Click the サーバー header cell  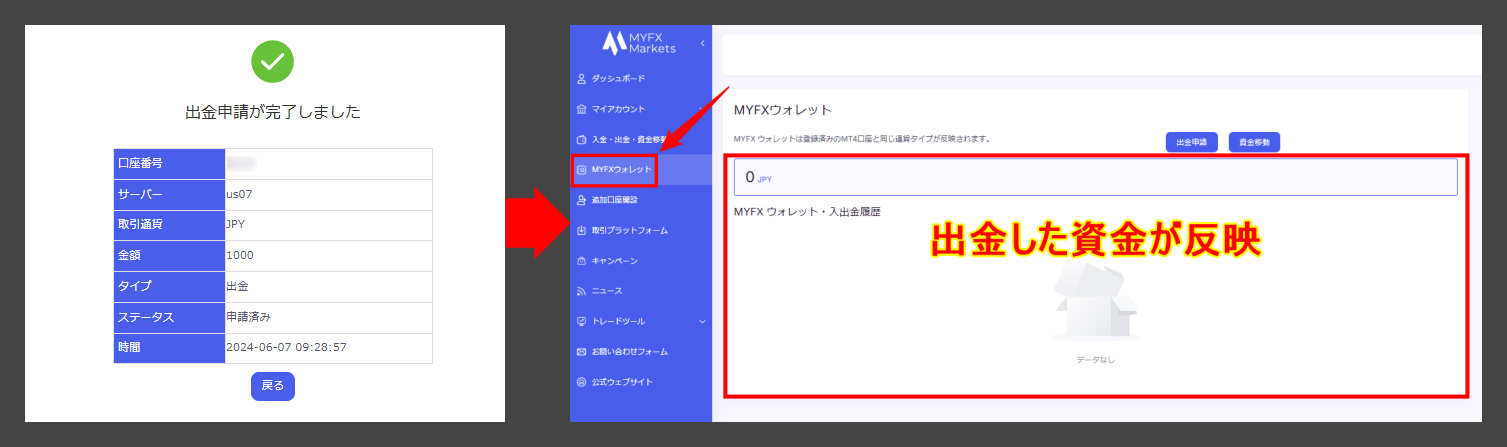(x=170, y=194)
